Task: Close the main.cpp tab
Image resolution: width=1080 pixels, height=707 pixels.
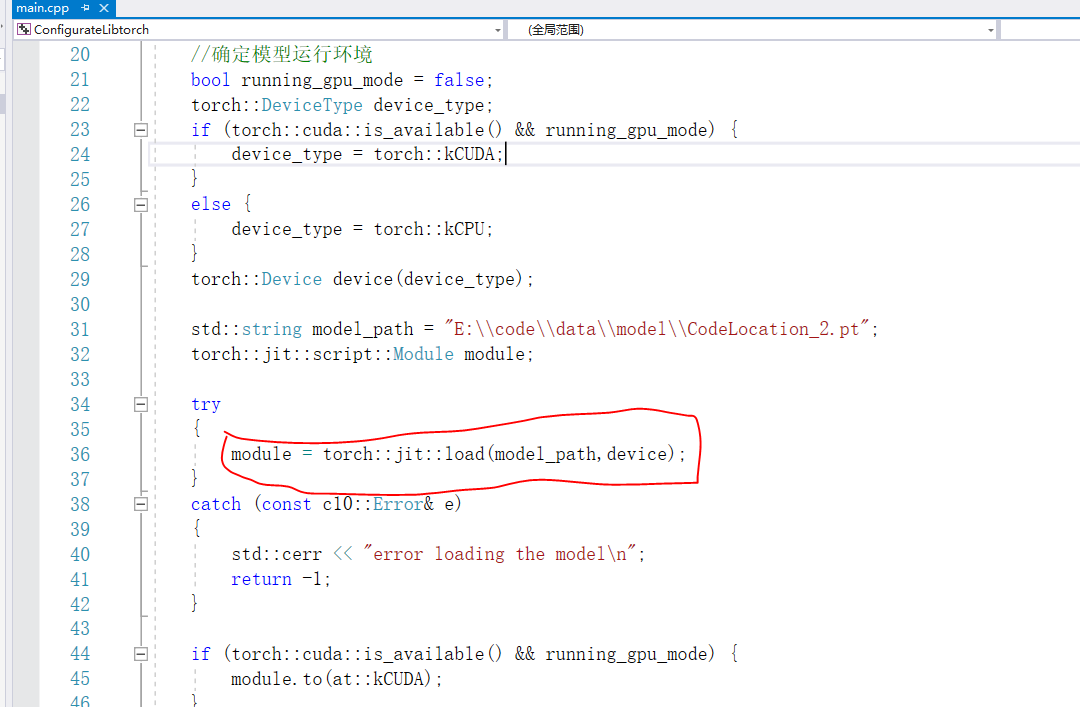Action: click(104, 8)
